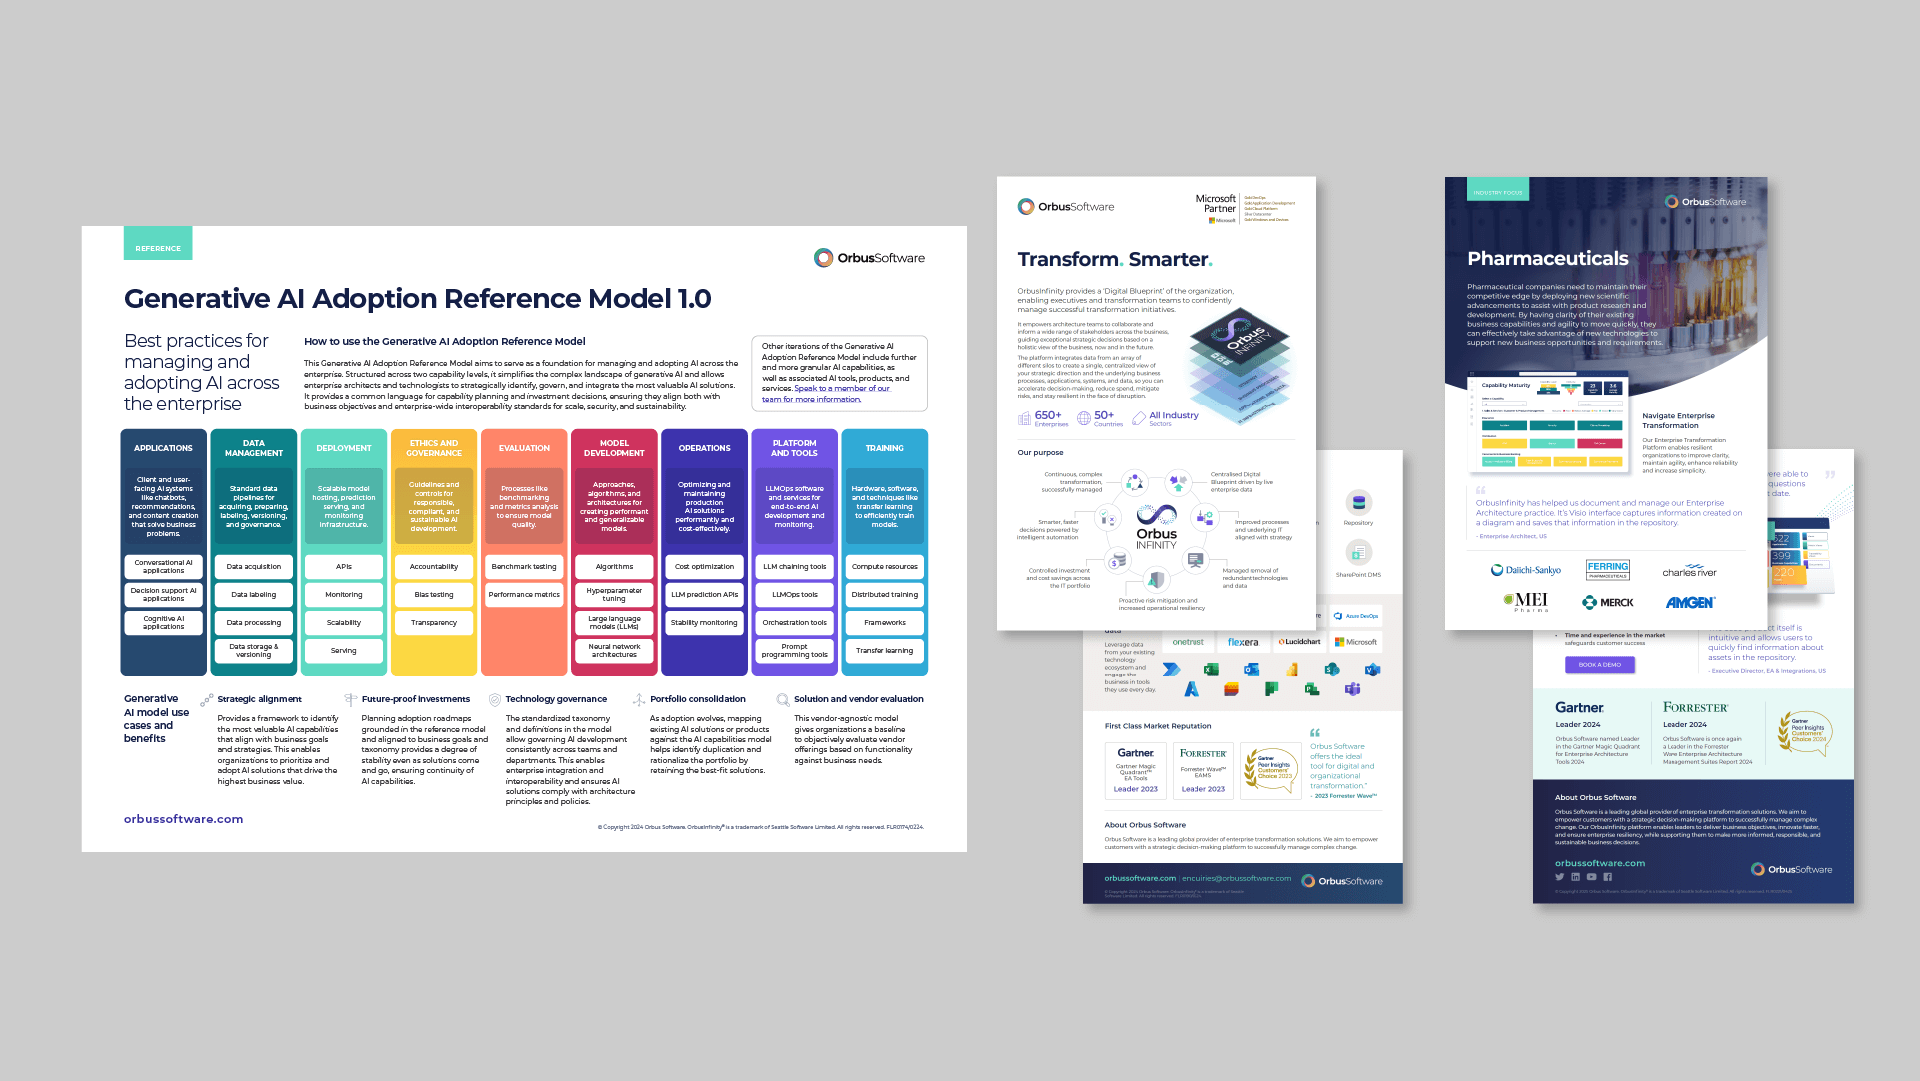Click the AMGEN logo
This screenshot has width=1920, height=1081.
pyautogui.click(x=1690, y=602)
